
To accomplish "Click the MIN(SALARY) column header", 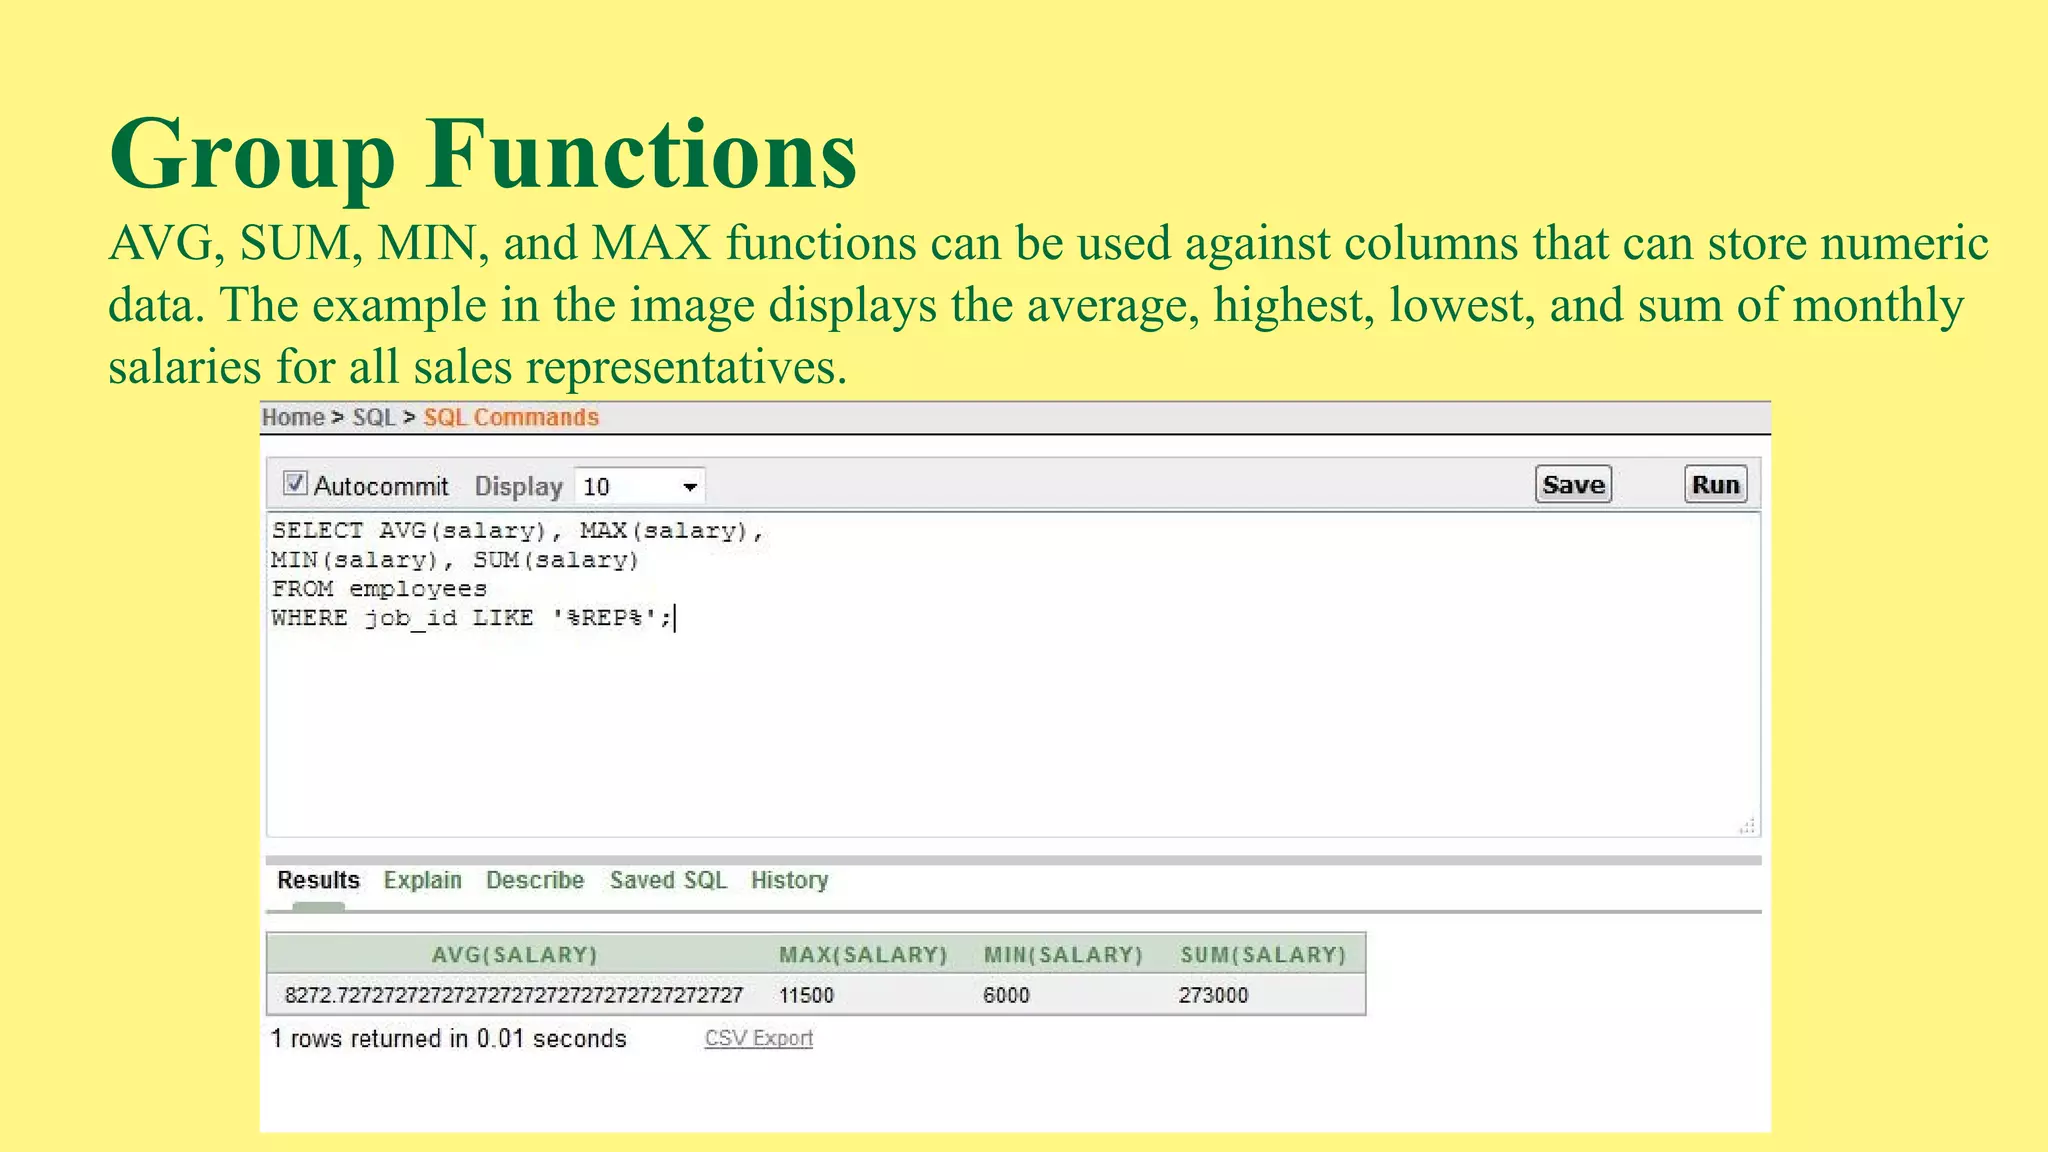I will pos(1063,955).
